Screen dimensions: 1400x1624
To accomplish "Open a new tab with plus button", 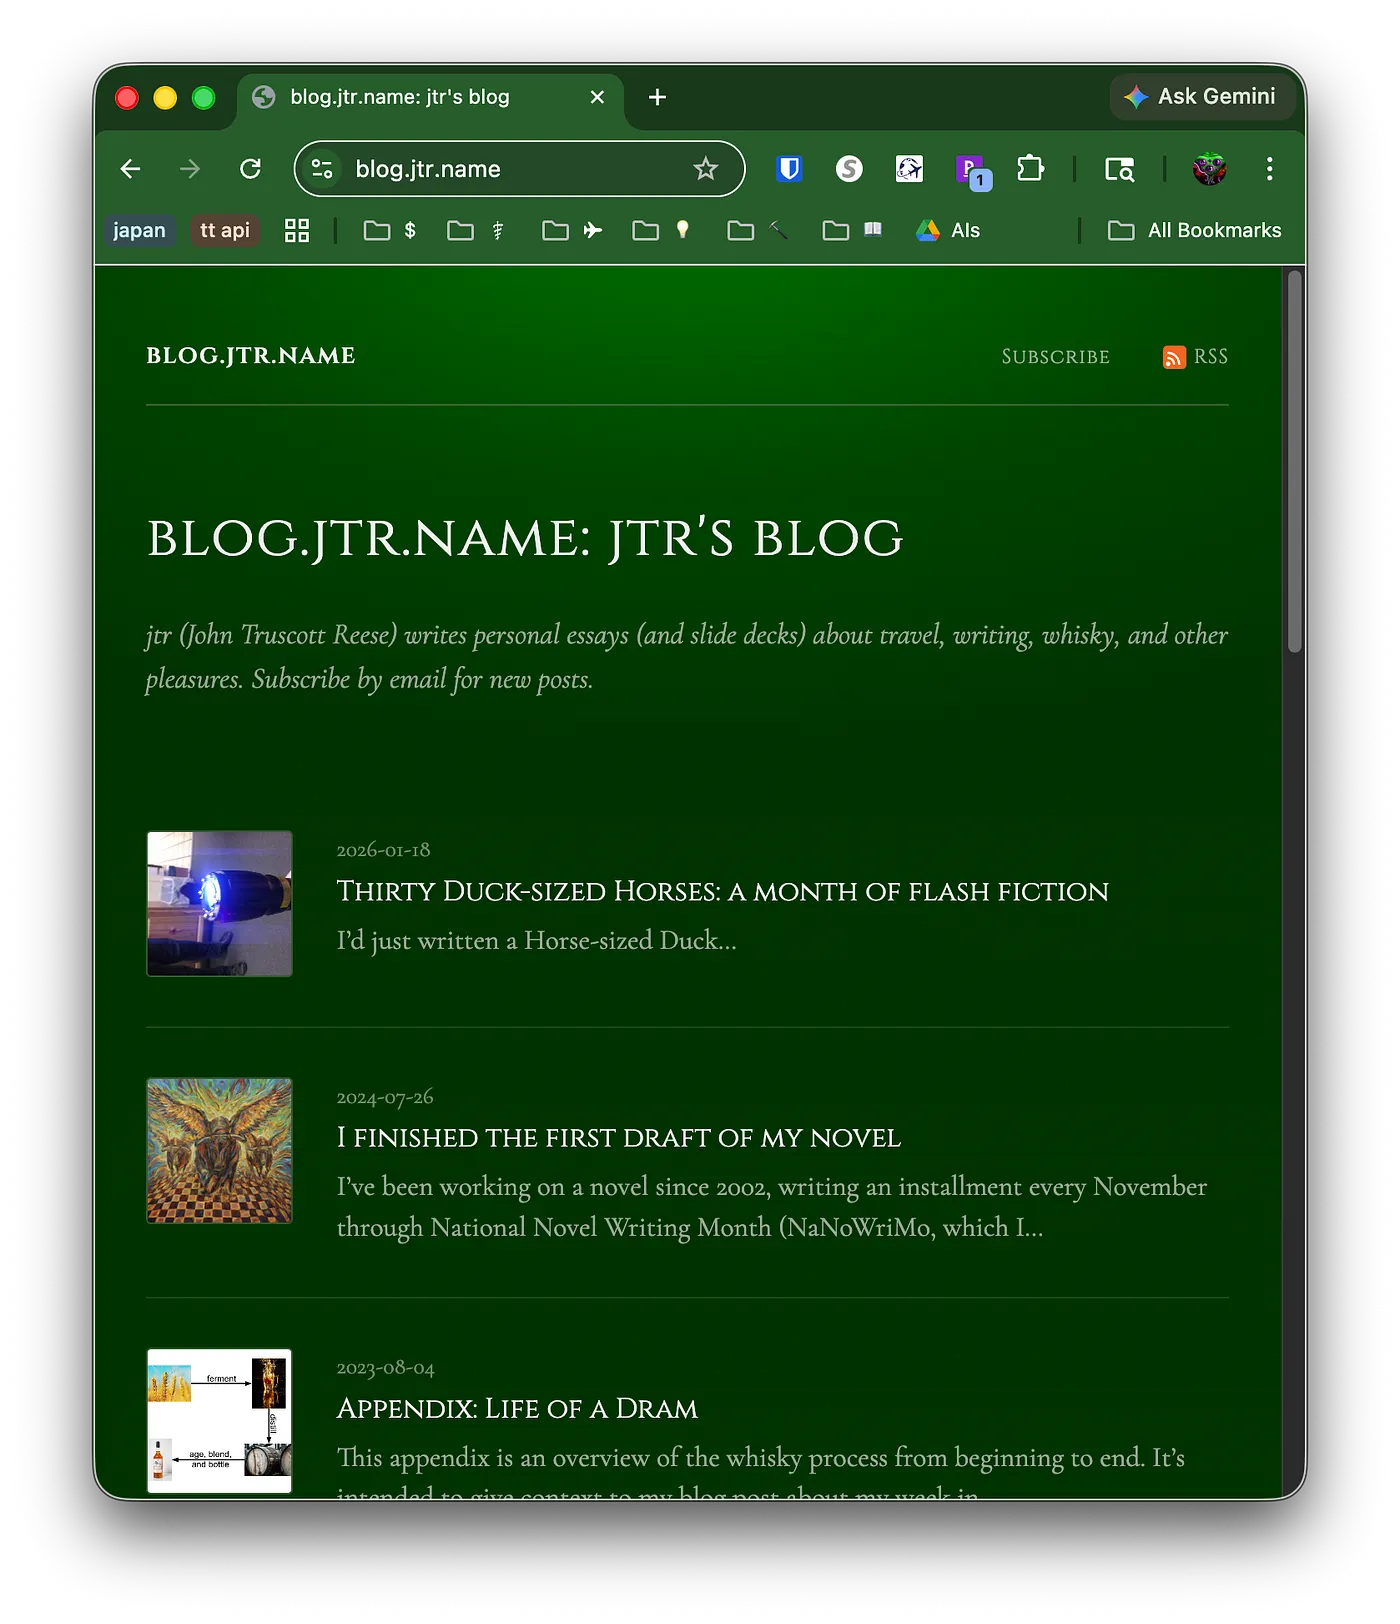I will (657, 97).
